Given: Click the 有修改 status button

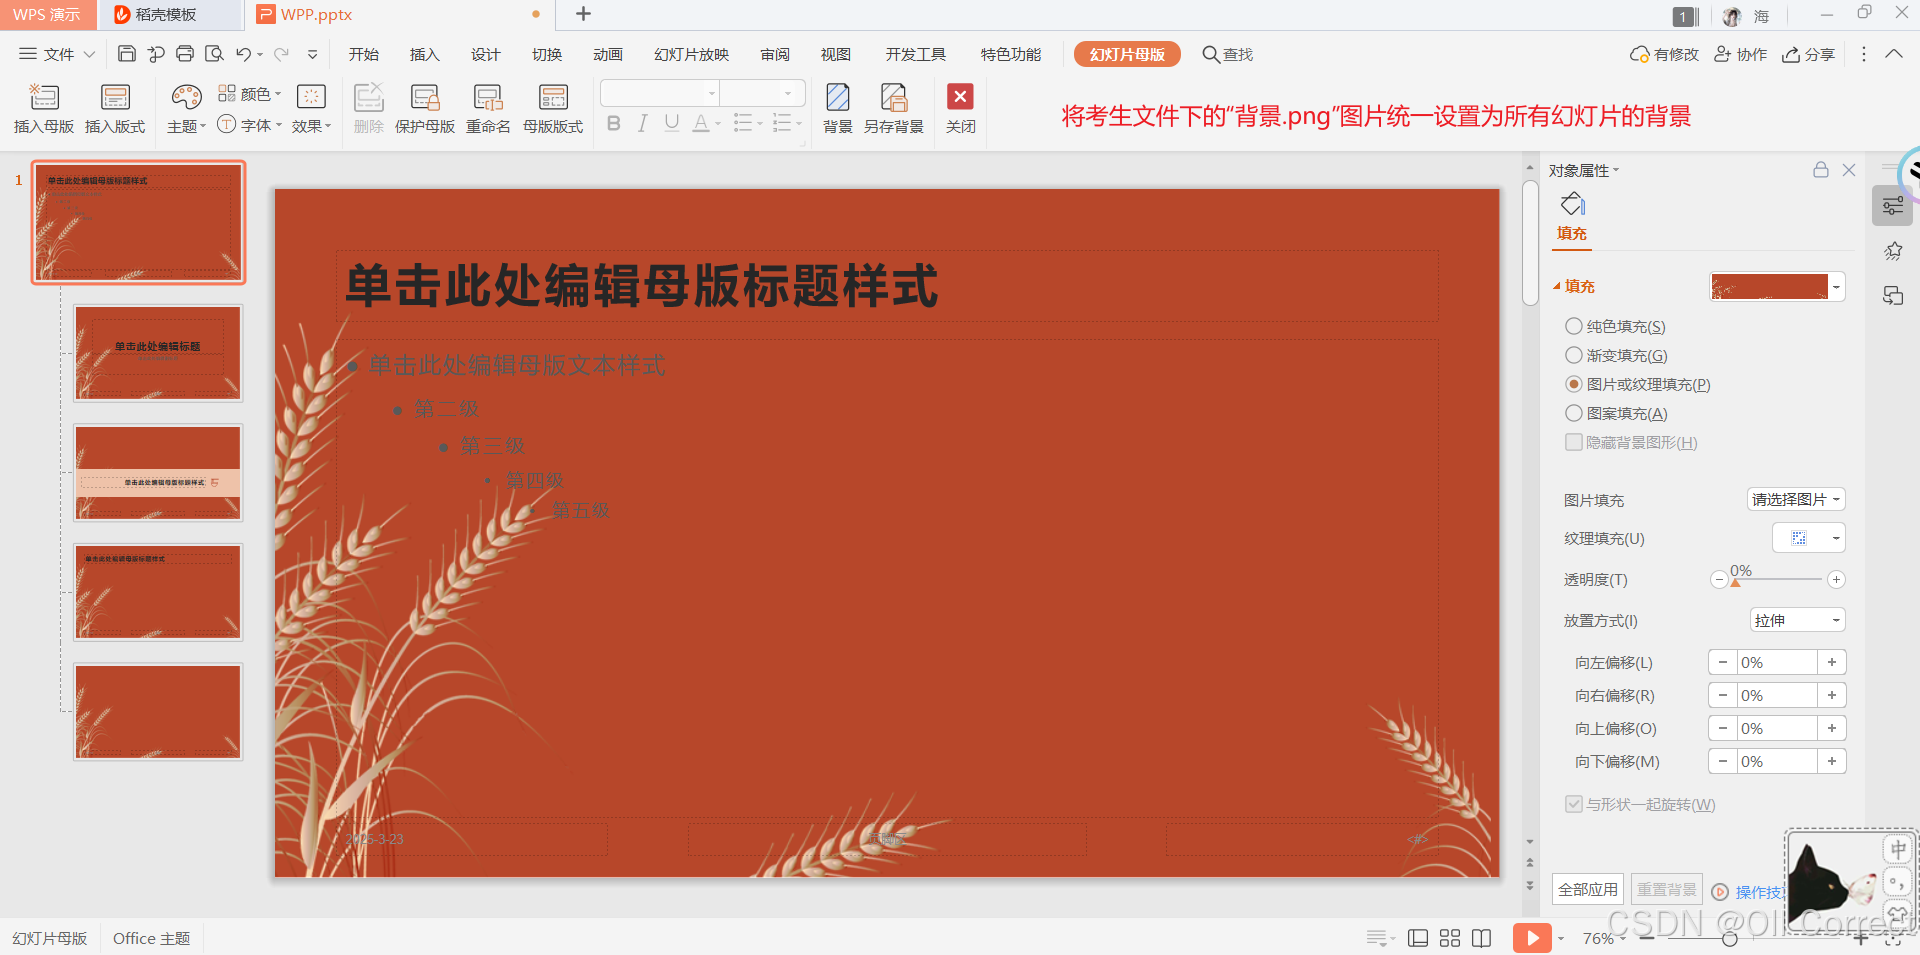Looking at the screenshot, I should pos(1664,54).
